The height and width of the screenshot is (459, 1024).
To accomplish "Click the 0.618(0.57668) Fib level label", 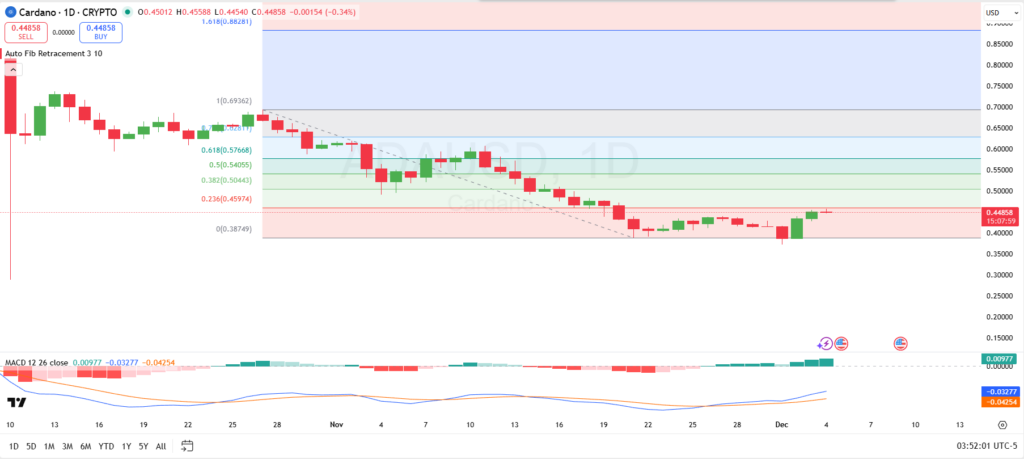I will click(x=227, y=150).
